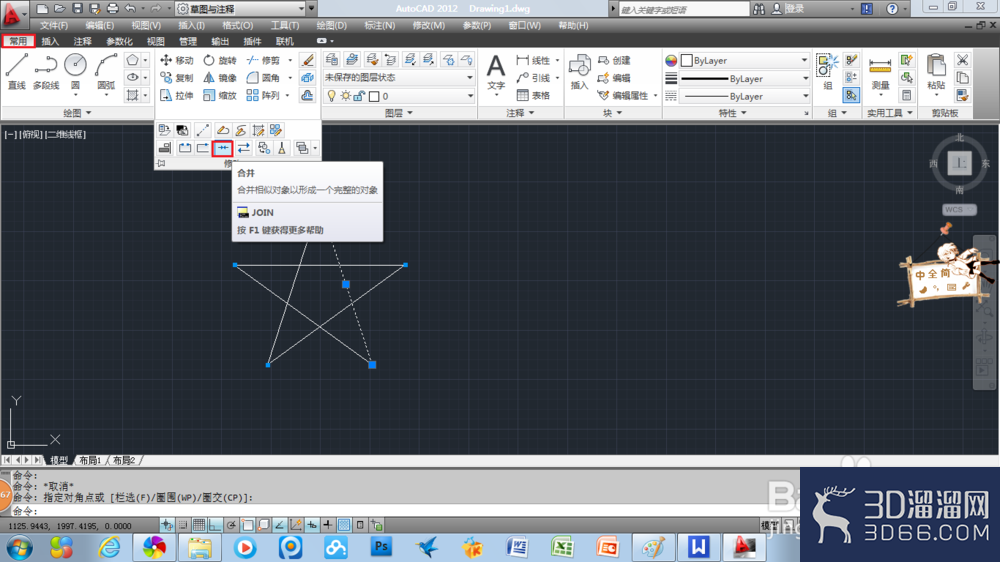
Task: Click the Insert block (插入) icon
Action: click(579, 72)
